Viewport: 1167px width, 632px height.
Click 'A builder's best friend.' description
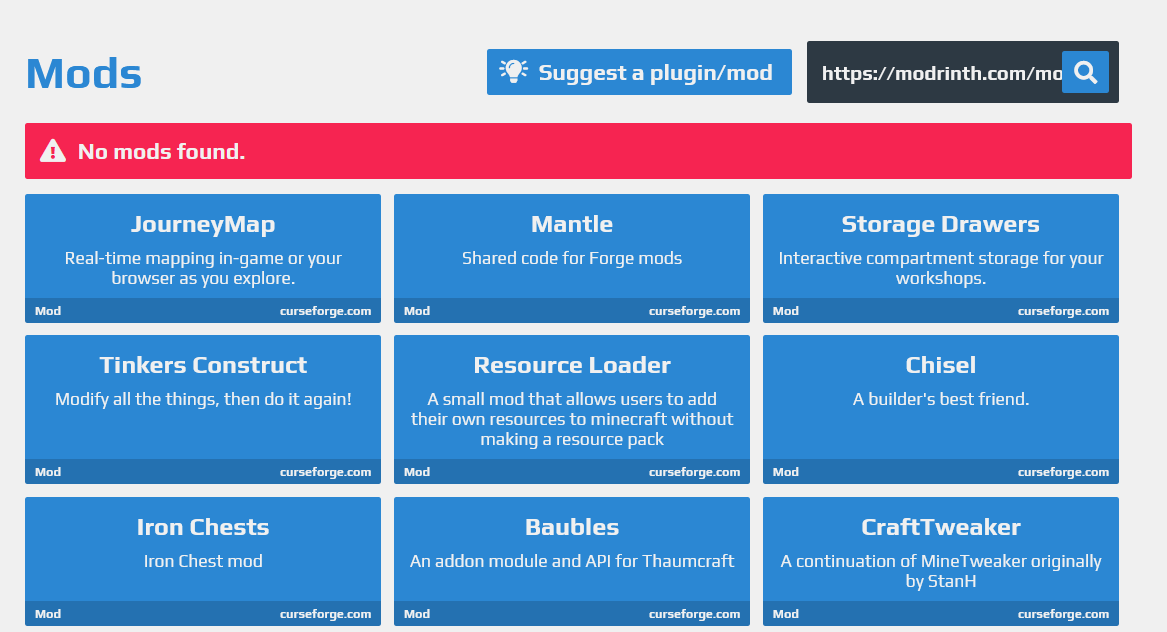(x=941, y=399)
